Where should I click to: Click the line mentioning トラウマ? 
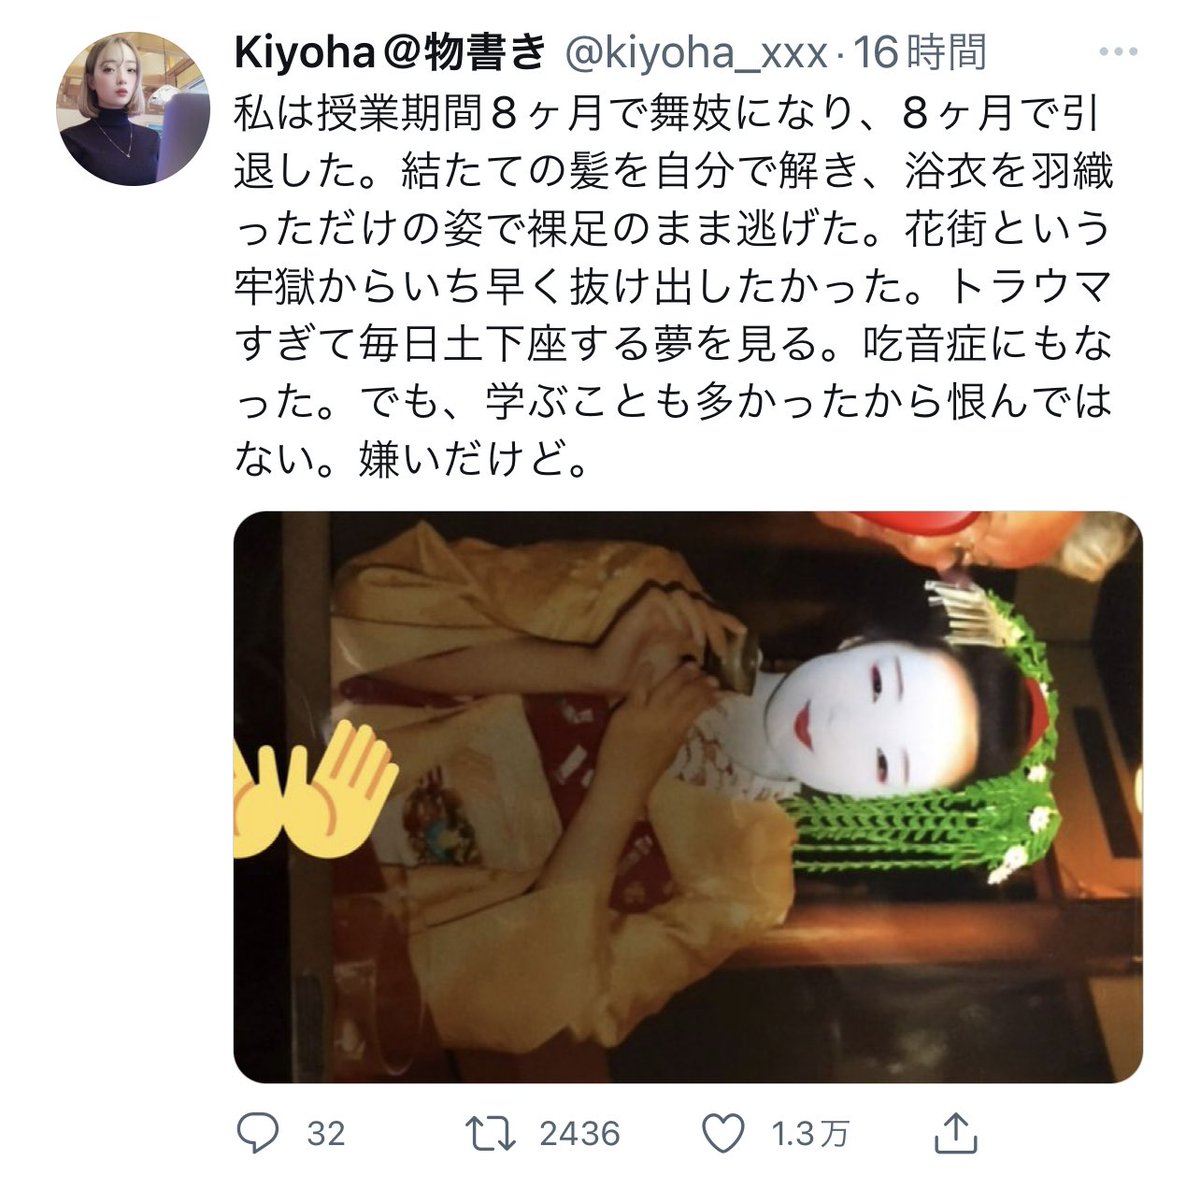tap(673, 288)
